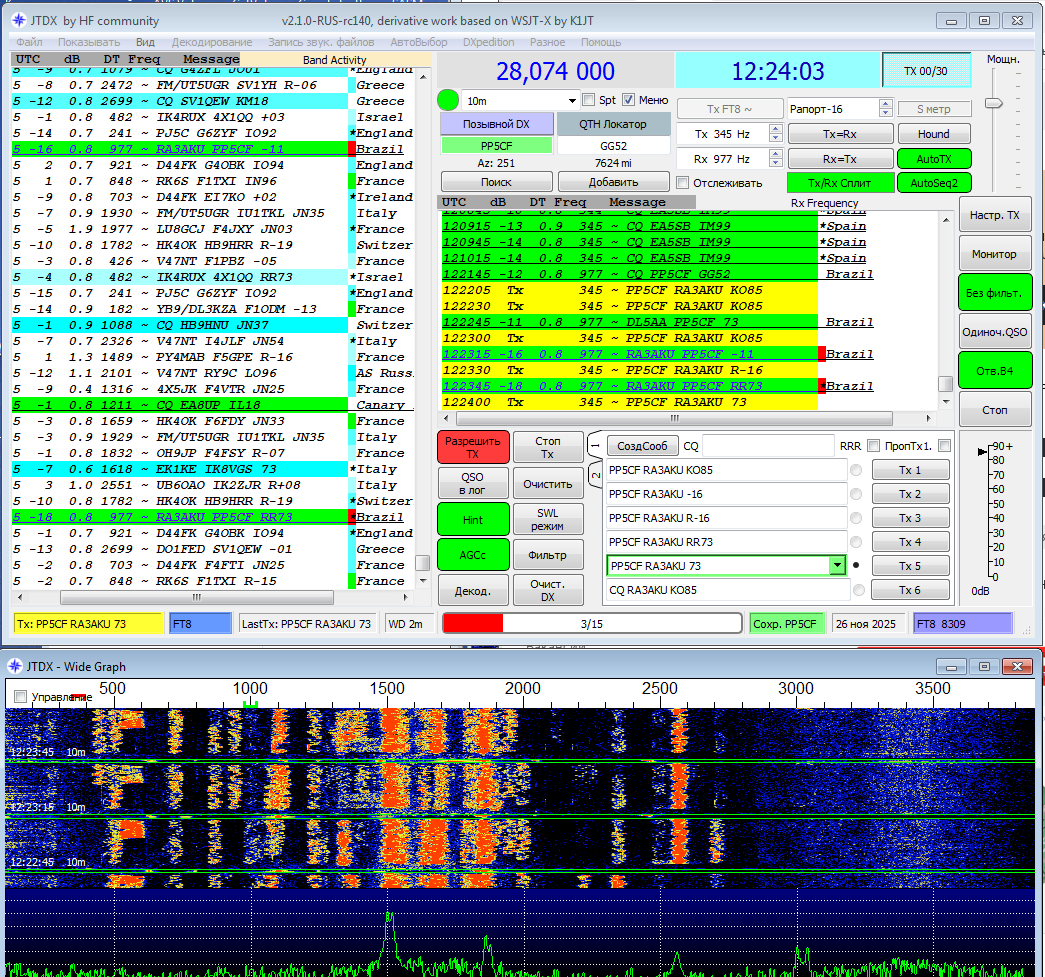This screenshot has width=1045, height=977.
Task: Click the green status circle beside band selector
Action: click(448, 100)
